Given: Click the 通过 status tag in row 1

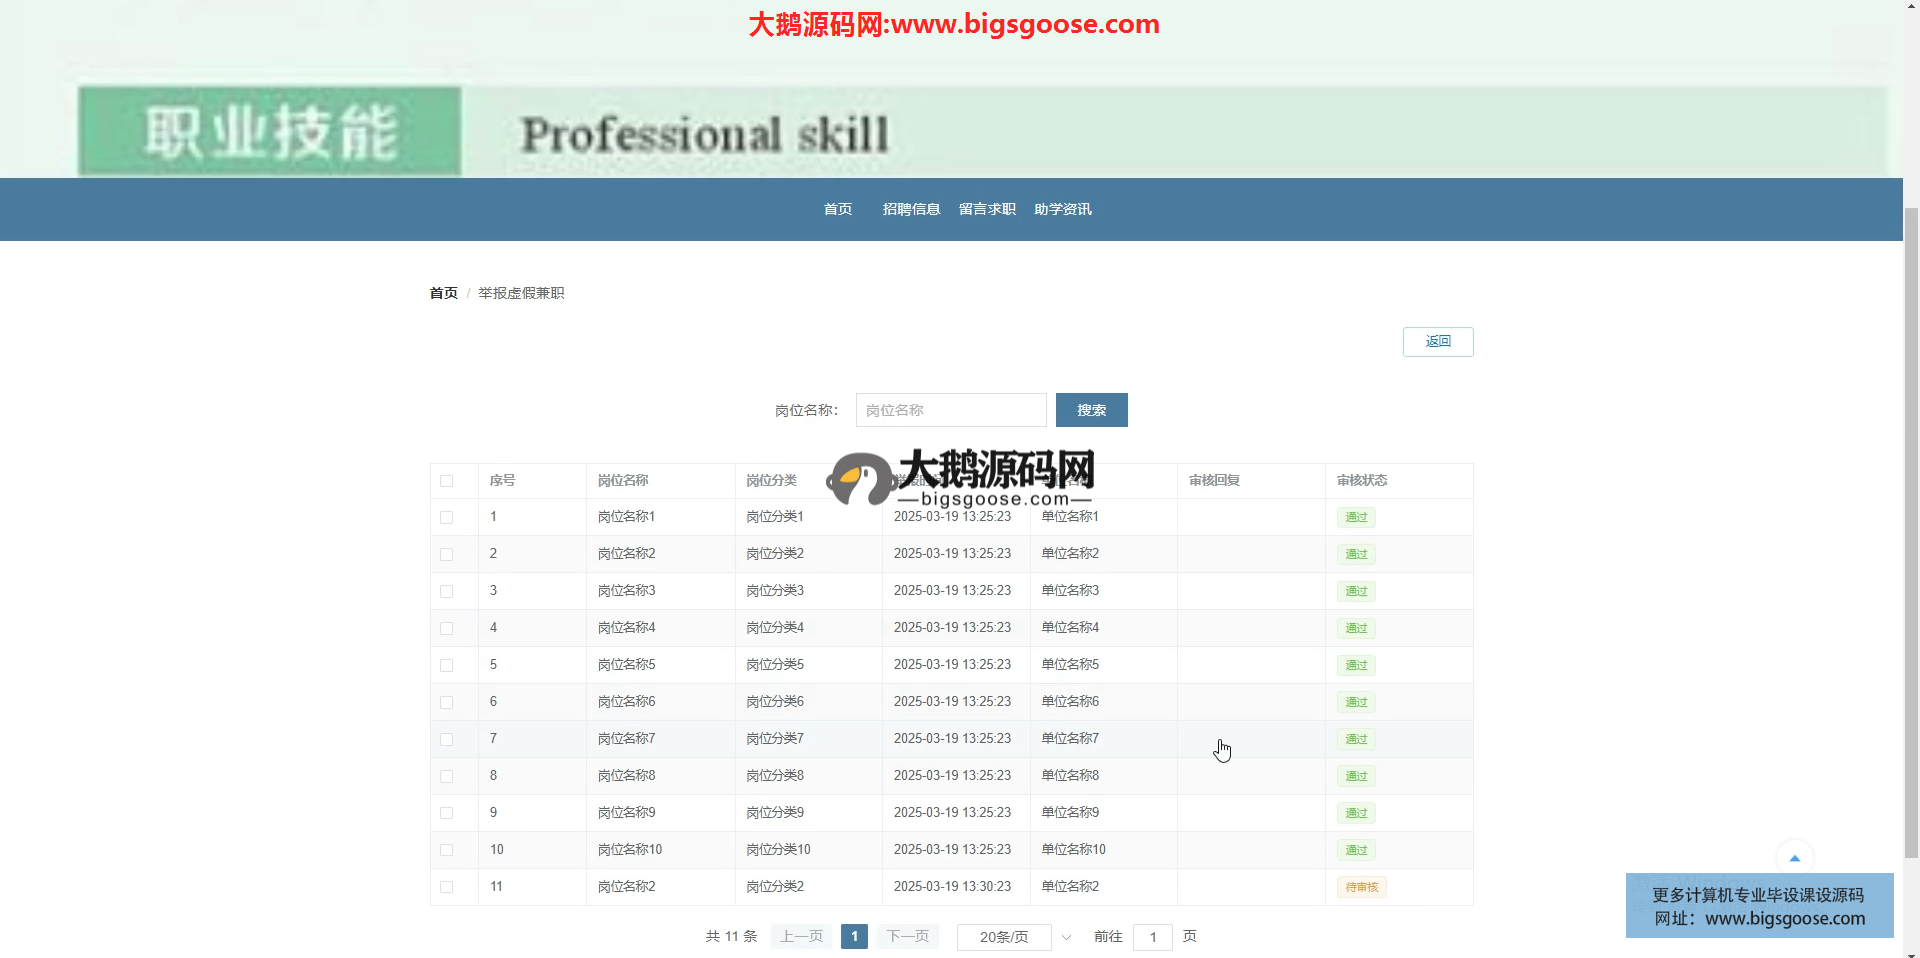Looking at the screenshot, I should [1356, 518].
